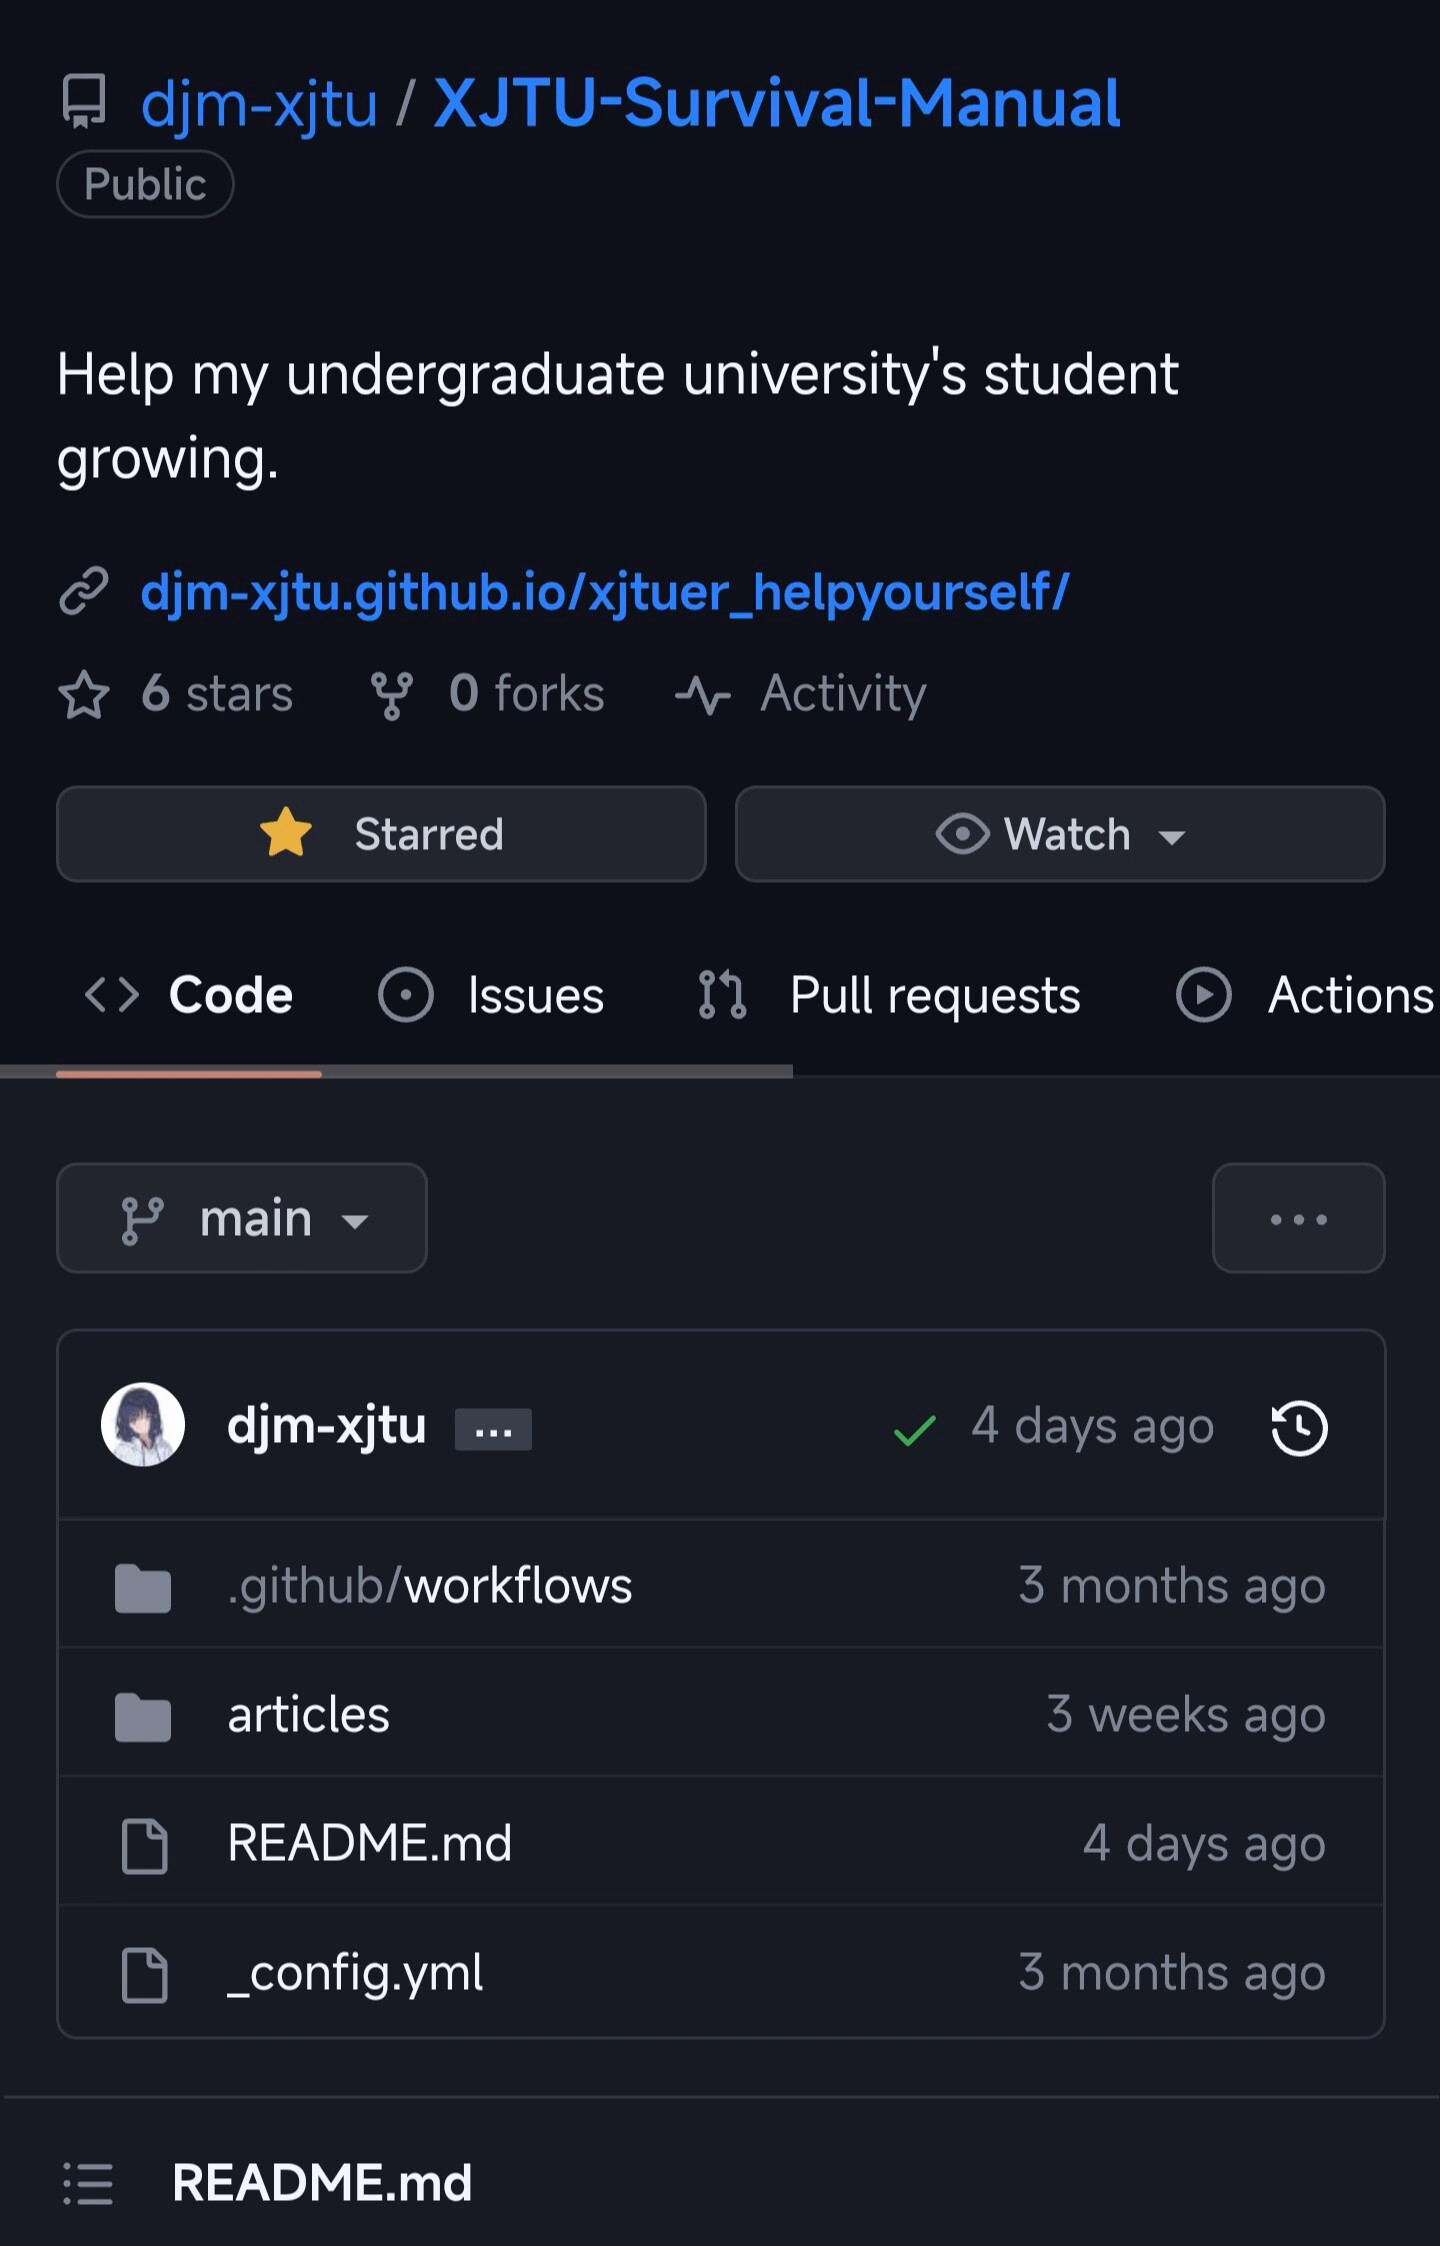The height and width of the screenshot is (2246, 1440).
Task: Toggle the Starred button
Action: coord(381,834)
